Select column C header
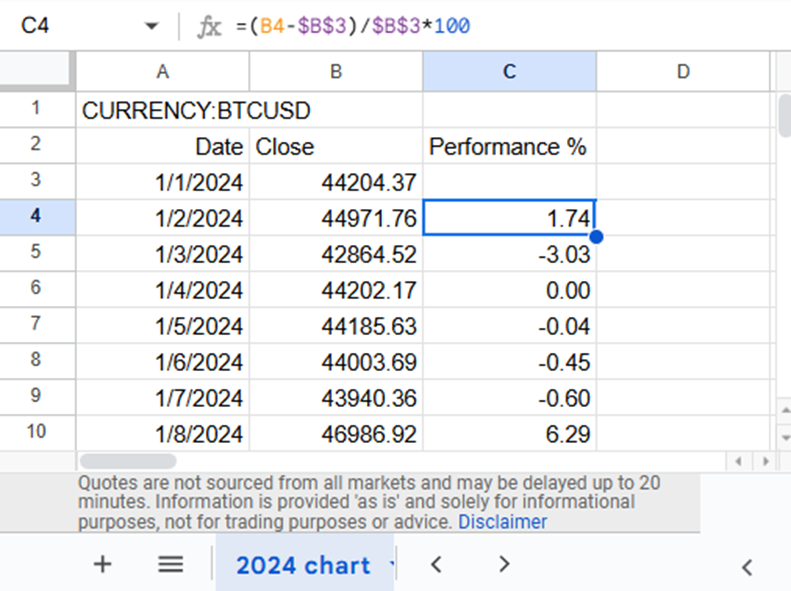This screenshot has height=591, width=791. (510, 71)
